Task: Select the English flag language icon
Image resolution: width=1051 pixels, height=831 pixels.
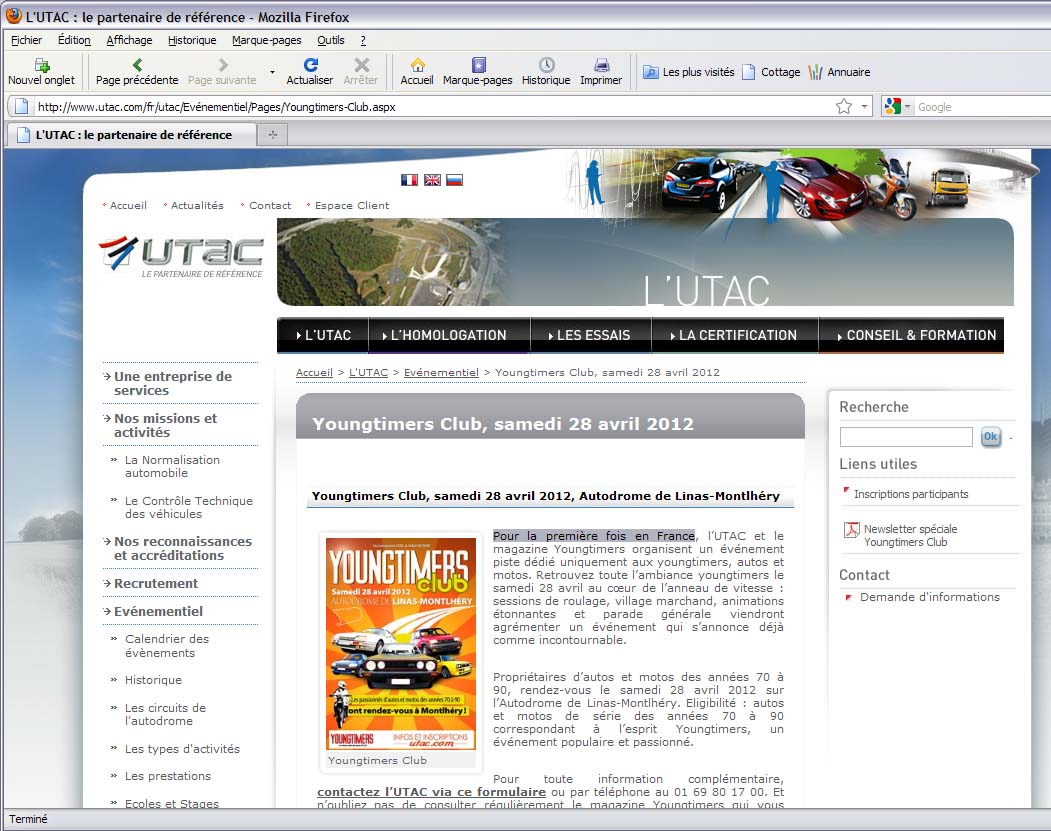Action: pyautogui.click(x=432, y=180)
